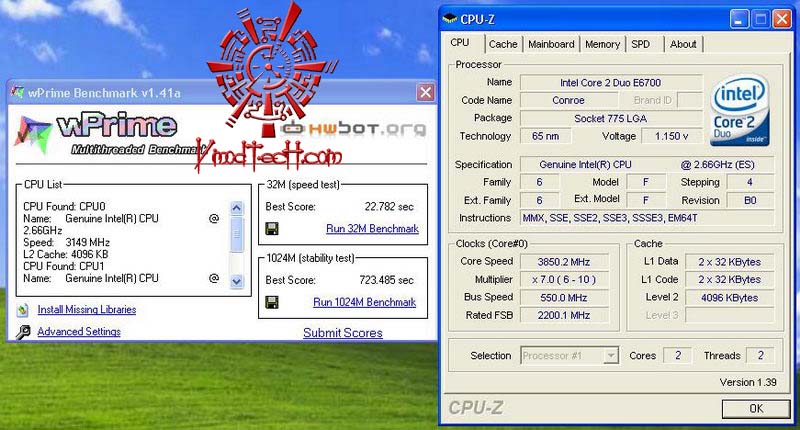The height and width of the screenshot is (430, 800).
Task: Click the 32M best score 22.782 sec
Action: pos(389,207)
